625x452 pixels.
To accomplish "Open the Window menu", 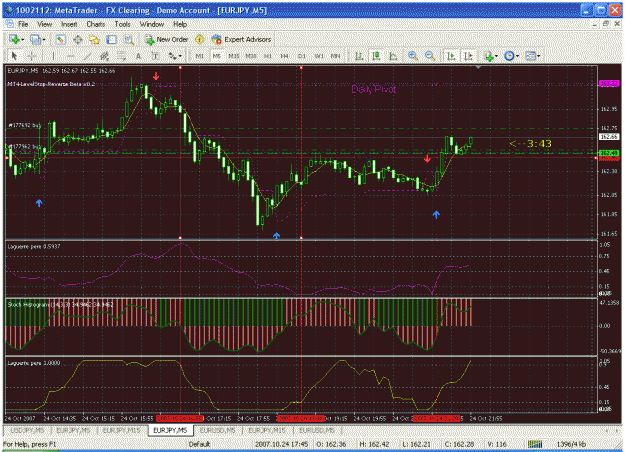I will [x=152, y=24].
